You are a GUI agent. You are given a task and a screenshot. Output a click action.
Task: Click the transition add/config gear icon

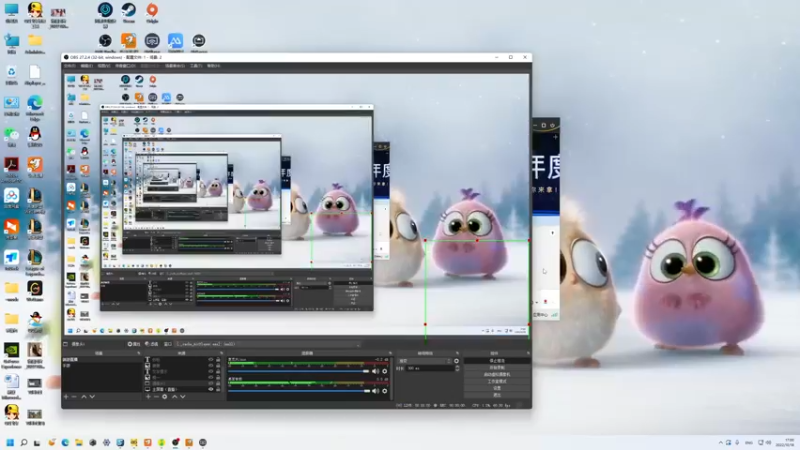(456, 361)
